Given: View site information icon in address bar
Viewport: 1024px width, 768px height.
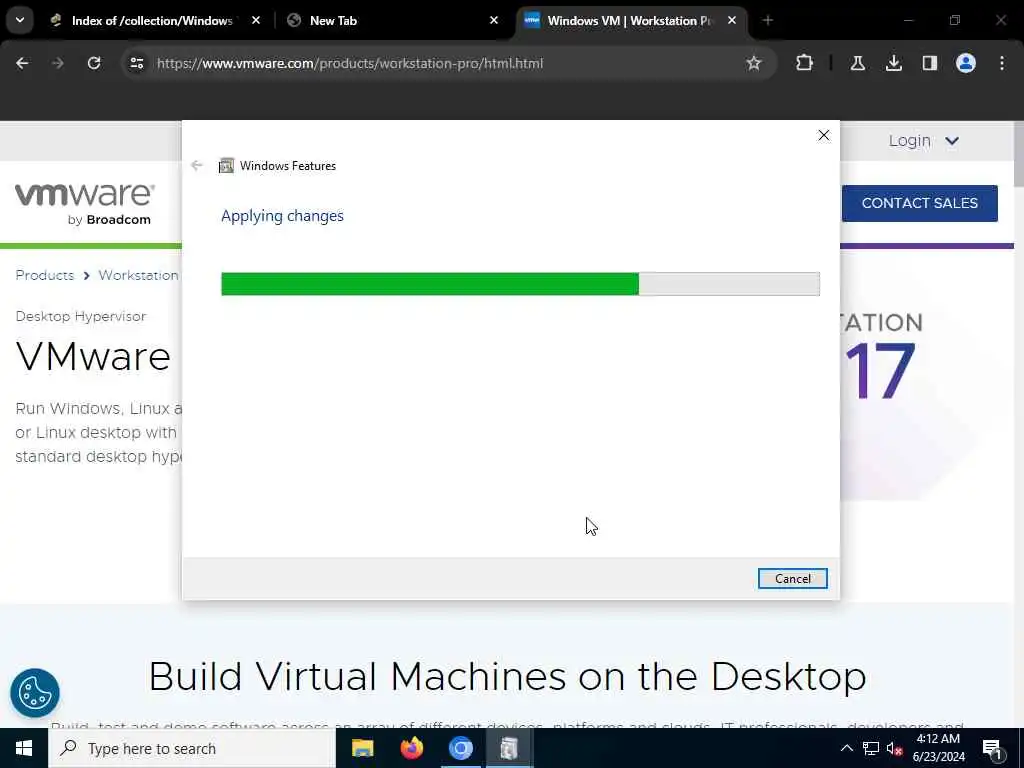Looking at the screenshot, I should pos(136,63).
